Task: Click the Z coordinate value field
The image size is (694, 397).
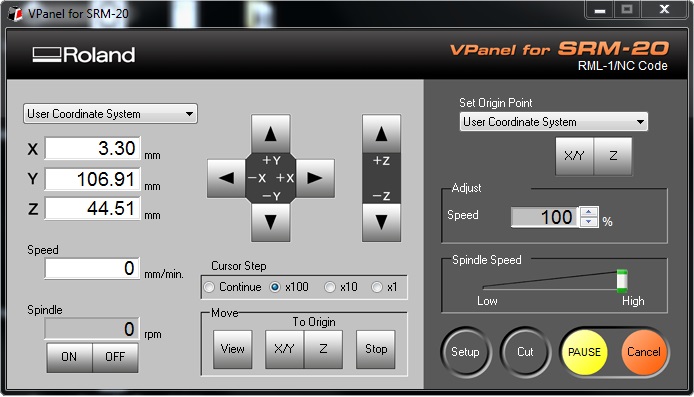Action: pyautogui.click(x=93, y=208)
